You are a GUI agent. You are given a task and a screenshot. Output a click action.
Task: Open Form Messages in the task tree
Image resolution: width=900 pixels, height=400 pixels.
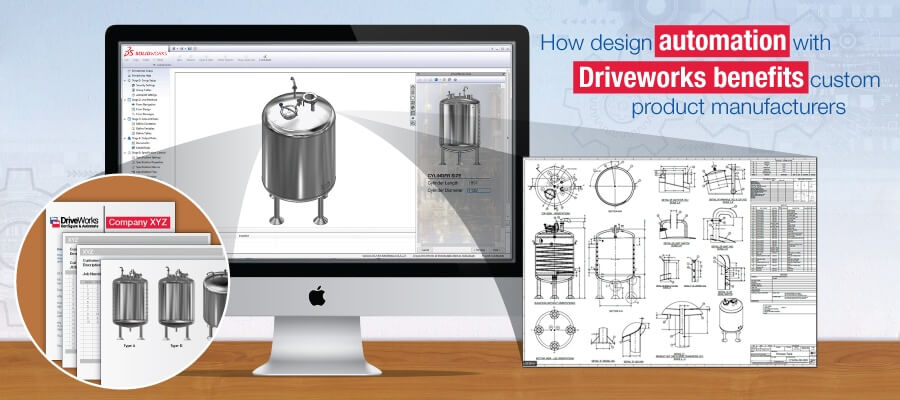tap(143, 114)
